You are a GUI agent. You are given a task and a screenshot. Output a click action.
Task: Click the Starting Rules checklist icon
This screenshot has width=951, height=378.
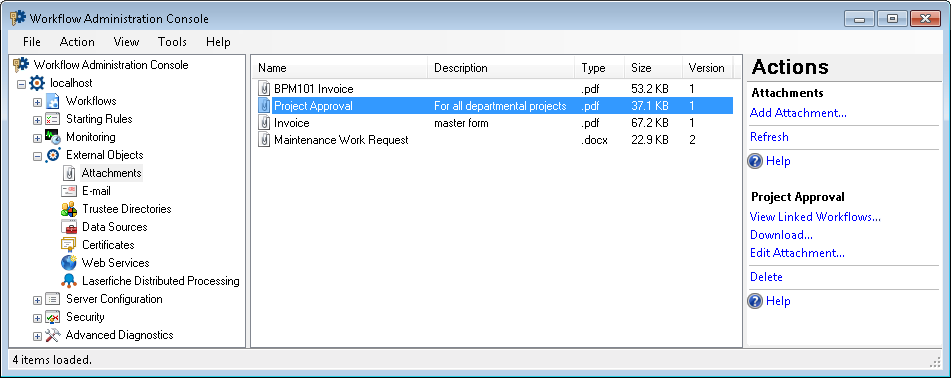(53, 119)
